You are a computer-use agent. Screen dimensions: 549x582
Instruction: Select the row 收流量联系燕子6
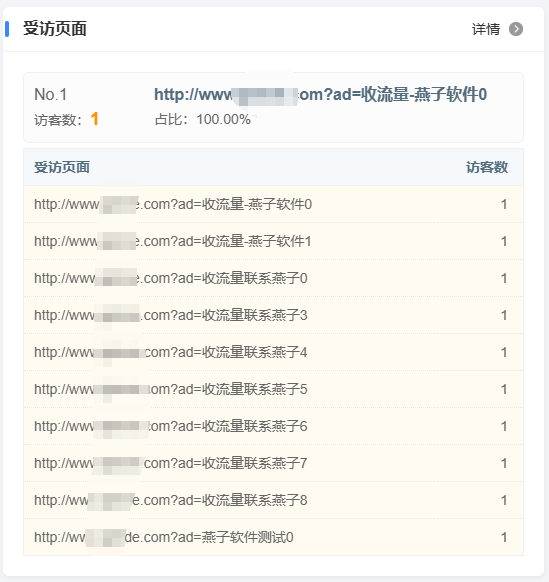[x=273, y=426]
